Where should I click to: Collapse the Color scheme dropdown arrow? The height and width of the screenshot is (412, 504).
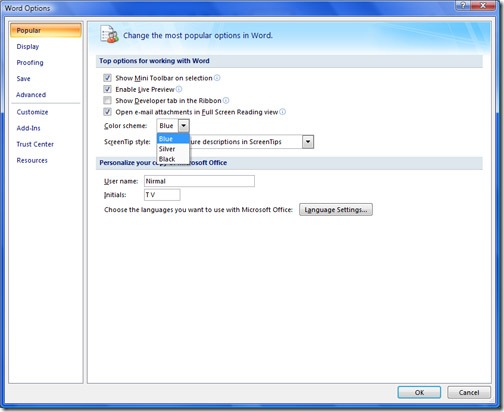[184, 126]
